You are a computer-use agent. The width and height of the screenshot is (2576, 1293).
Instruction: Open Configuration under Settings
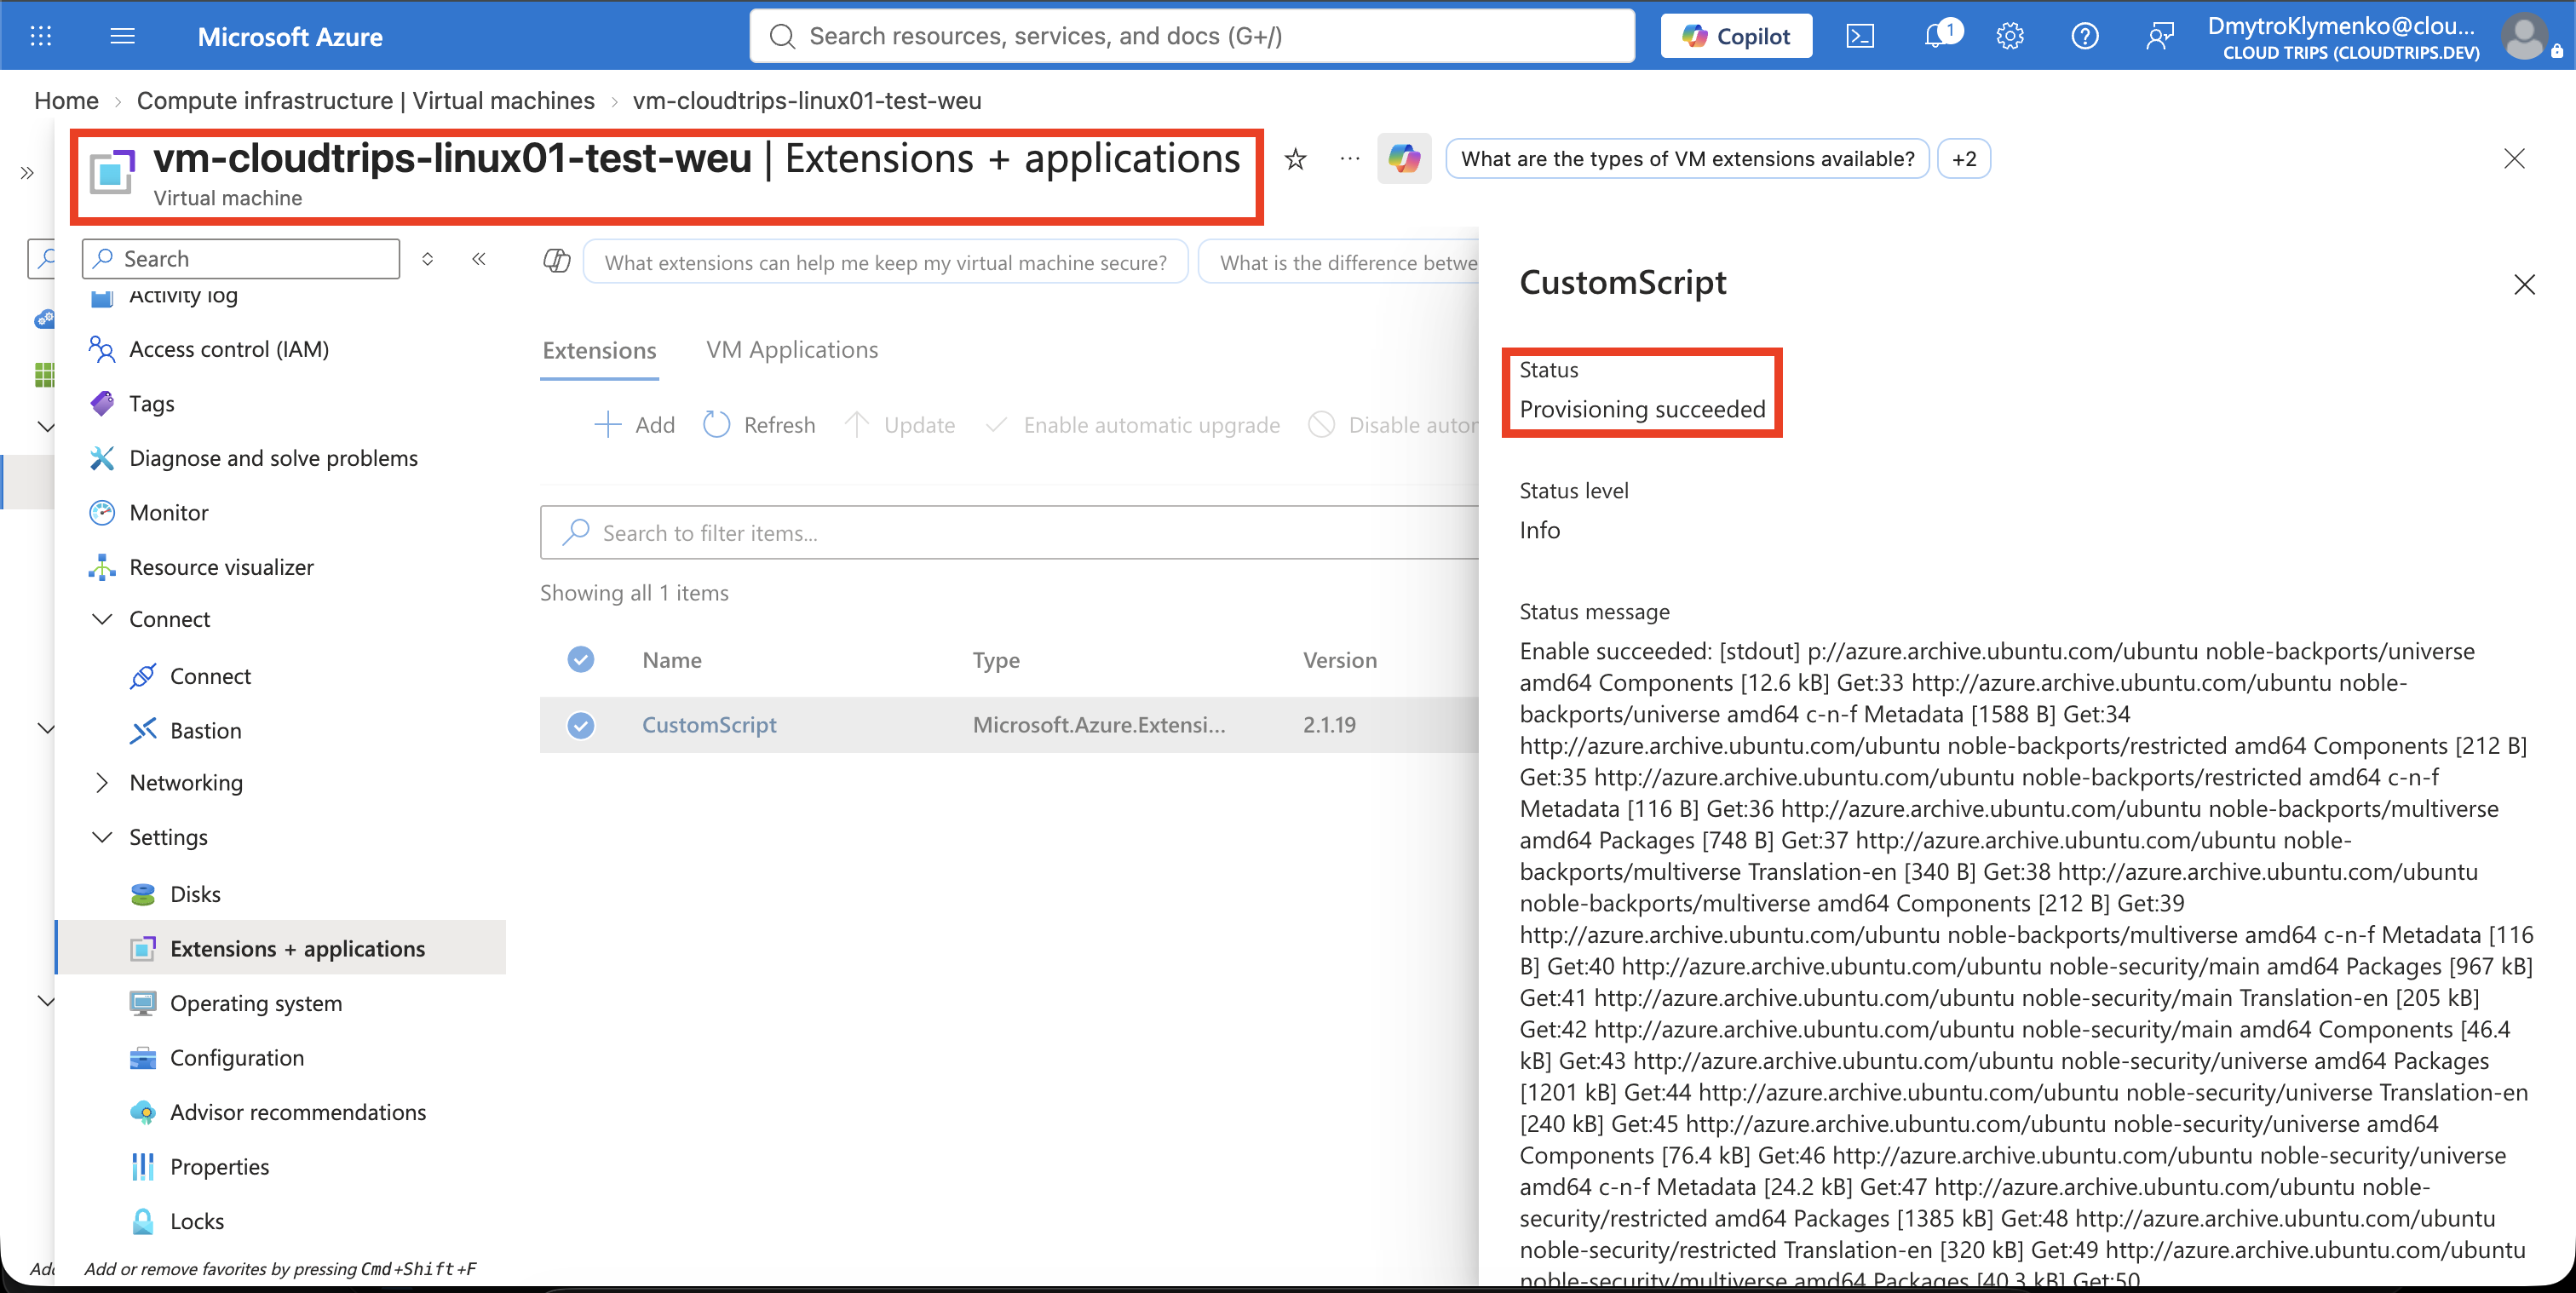[237, 1058]
